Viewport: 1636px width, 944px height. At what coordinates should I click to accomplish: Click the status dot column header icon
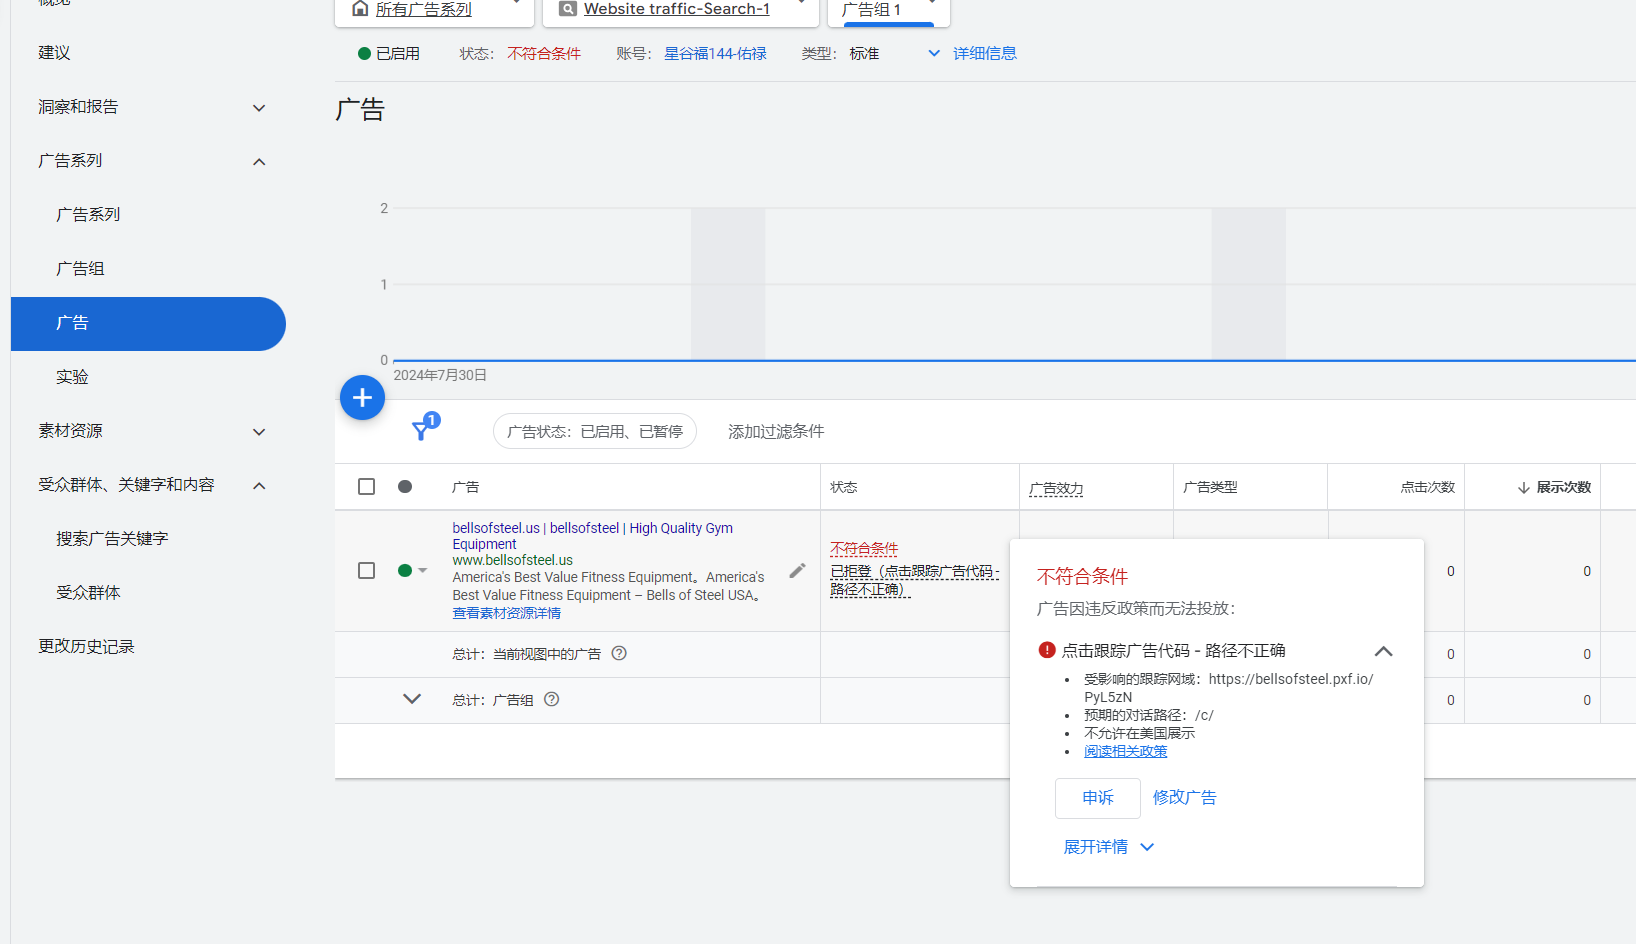pos(405,487)
